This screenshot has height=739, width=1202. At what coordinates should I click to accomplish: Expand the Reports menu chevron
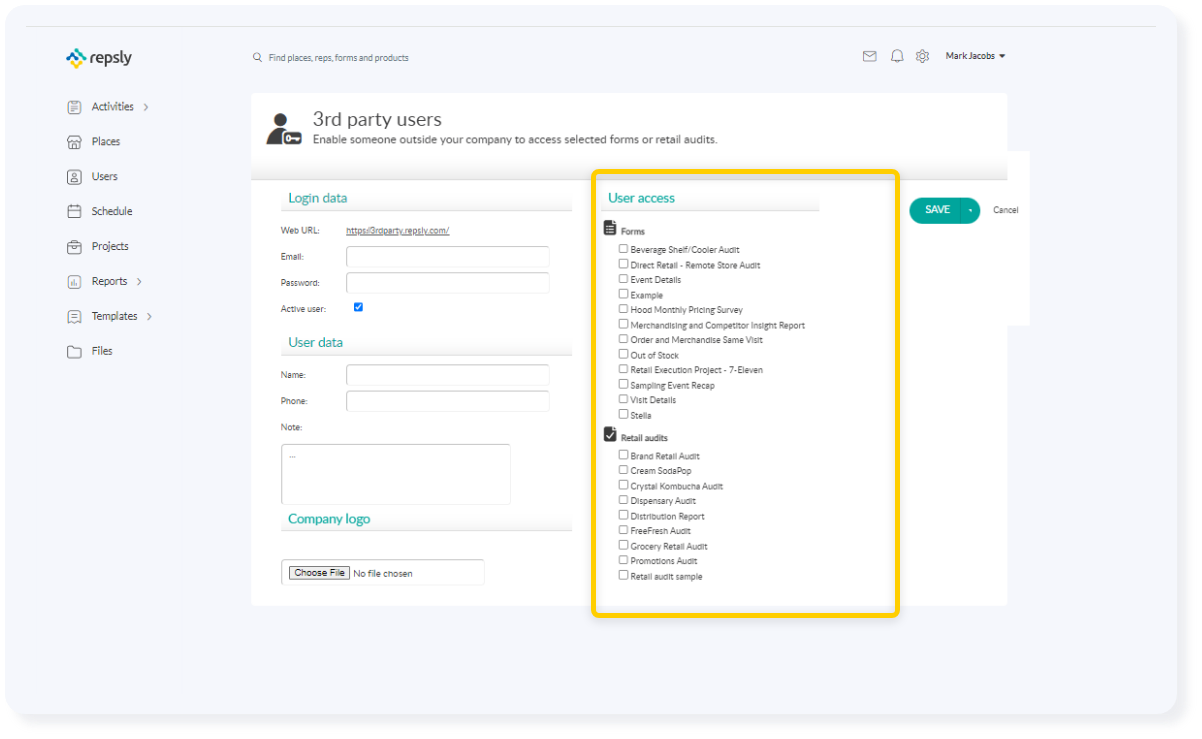139,282
